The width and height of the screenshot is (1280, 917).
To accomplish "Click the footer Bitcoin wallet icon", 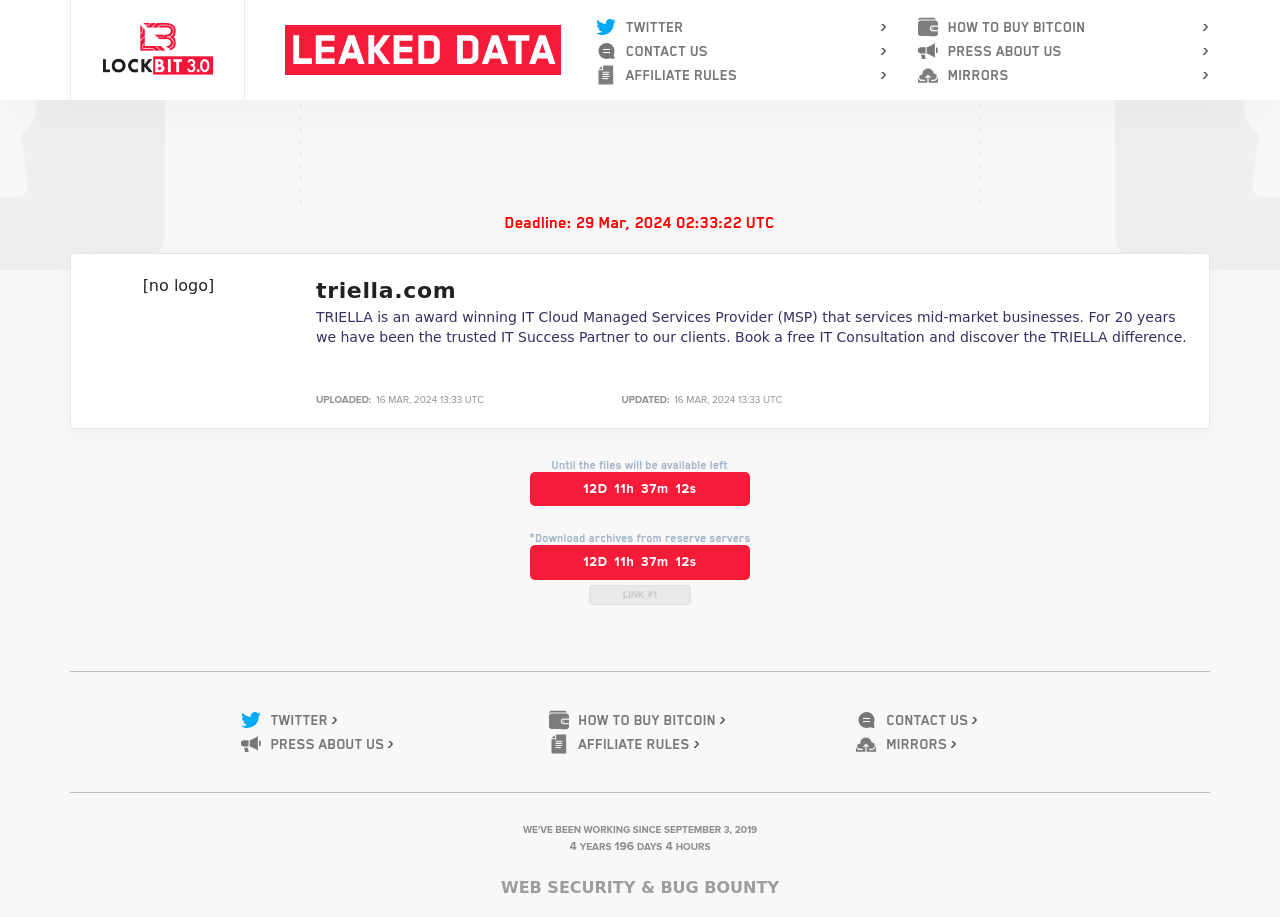I will point(559,720).
